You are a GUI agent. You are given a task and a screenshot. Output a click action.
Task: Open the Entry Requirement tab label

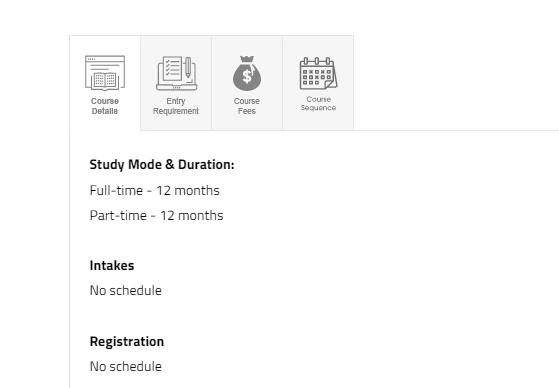[x=176, y=106]
